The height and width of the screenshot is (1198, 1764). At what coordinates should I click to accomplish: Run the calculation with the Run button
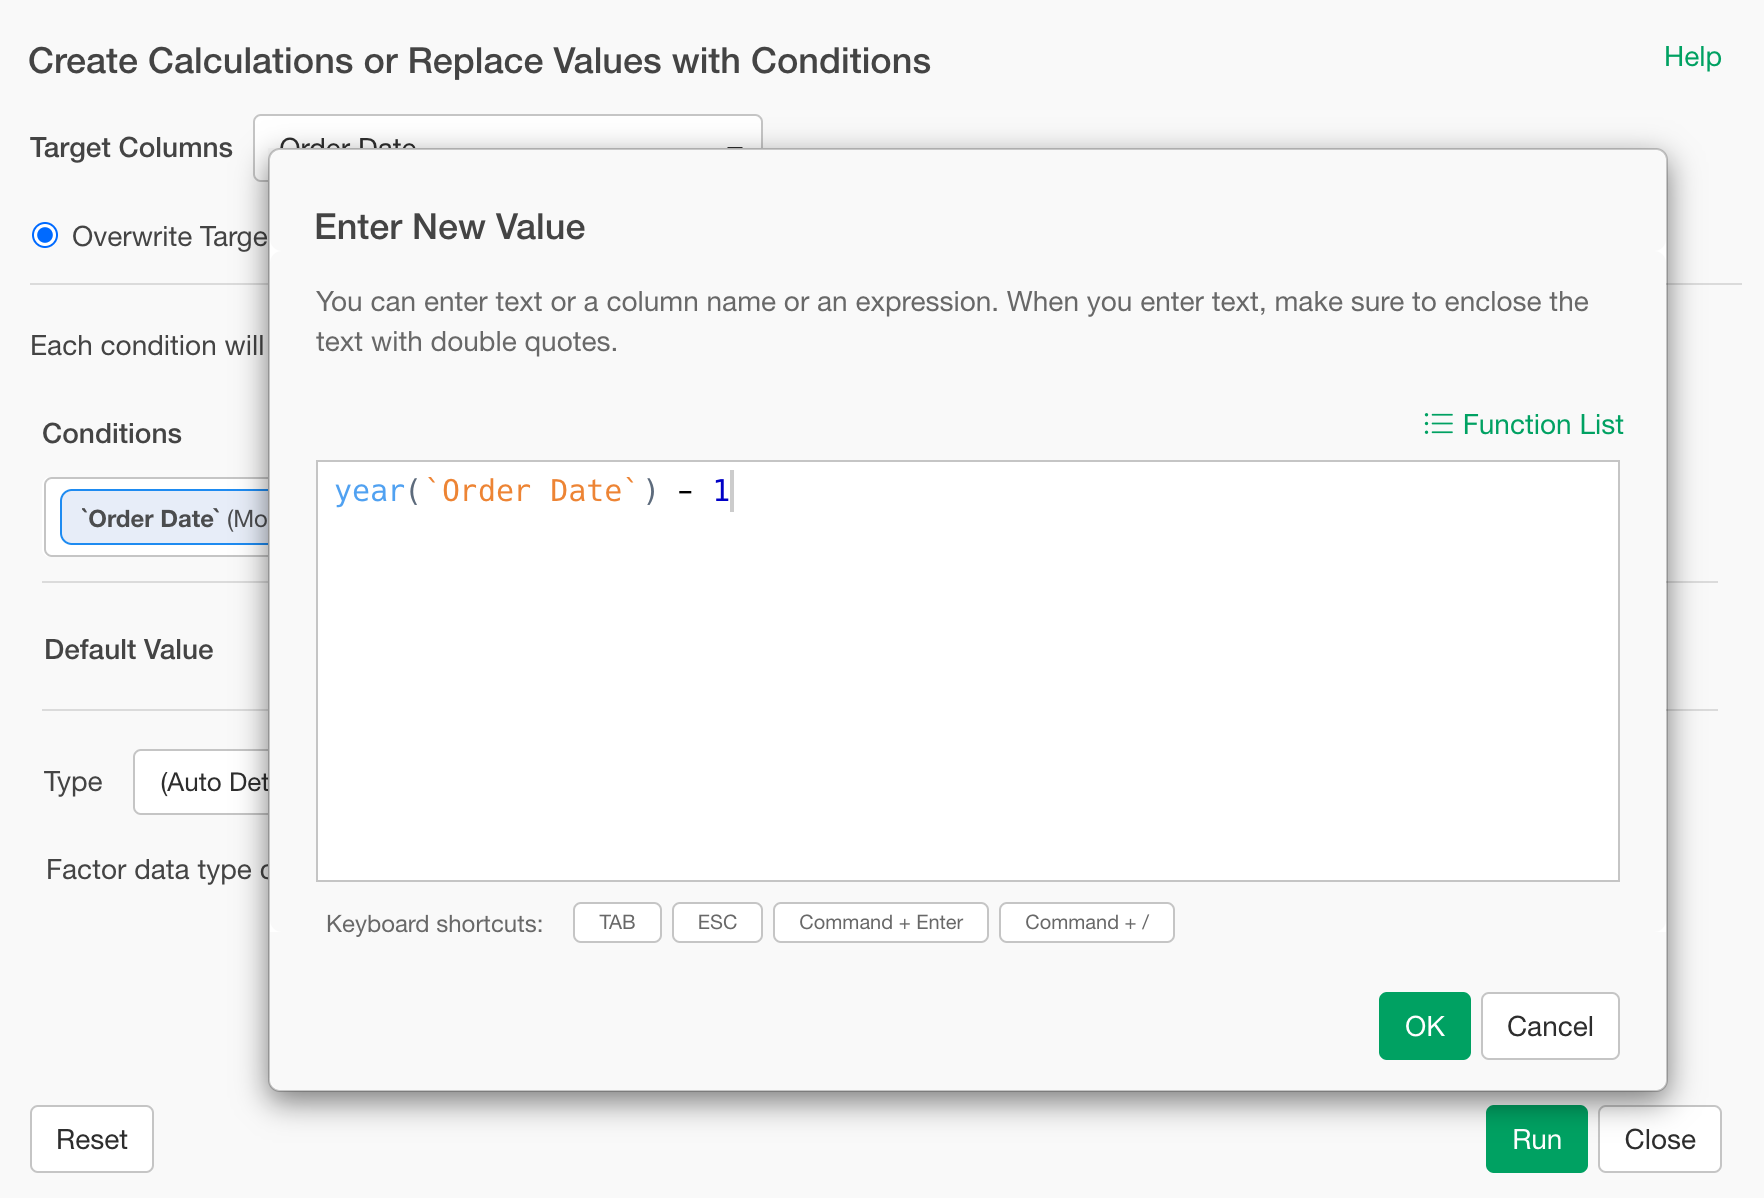click(x=1536, y=1139)
